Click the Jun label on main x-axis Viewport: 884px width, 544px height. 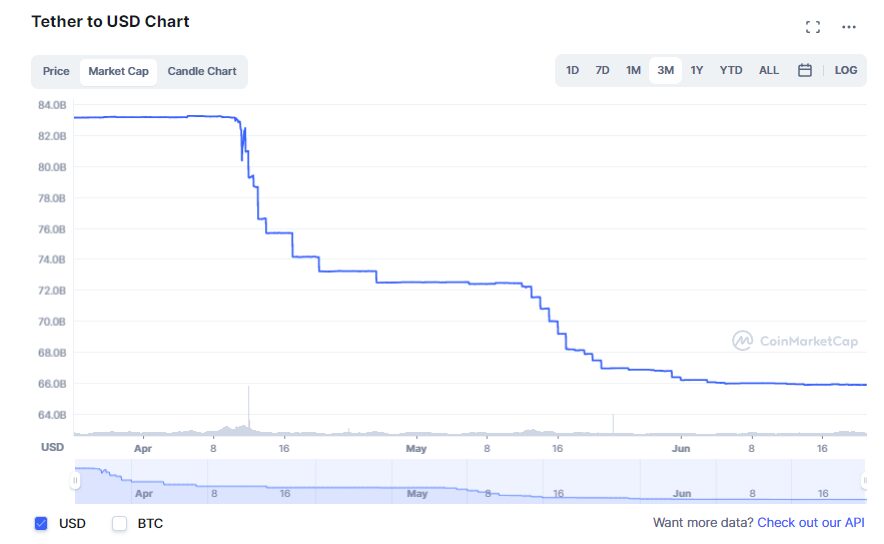click(681, 449)
